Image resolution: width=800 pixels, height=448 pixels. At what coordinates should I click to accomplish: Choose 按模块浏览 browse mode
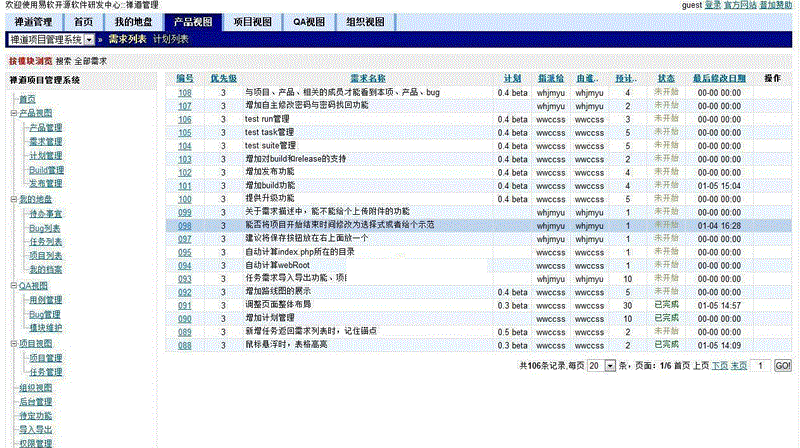(30, 61)
